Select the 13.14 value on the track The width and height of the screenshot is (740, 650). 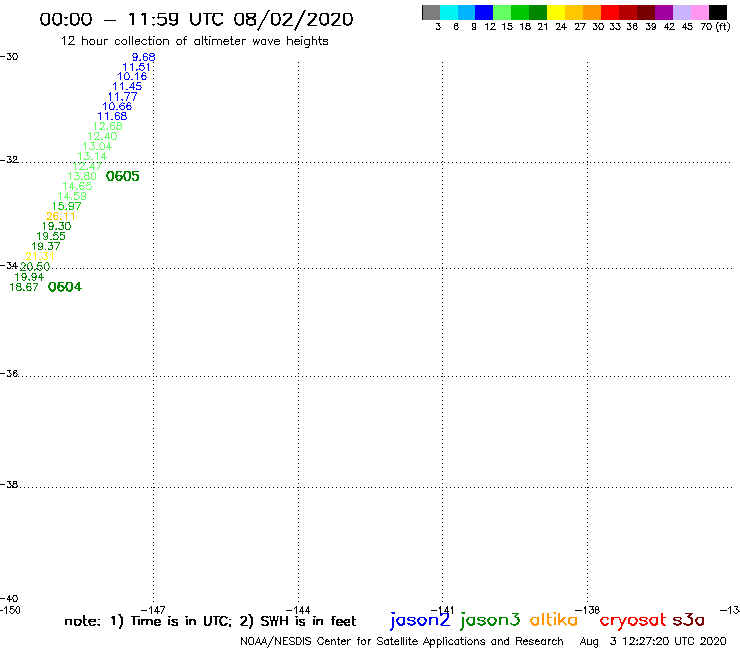92,156
